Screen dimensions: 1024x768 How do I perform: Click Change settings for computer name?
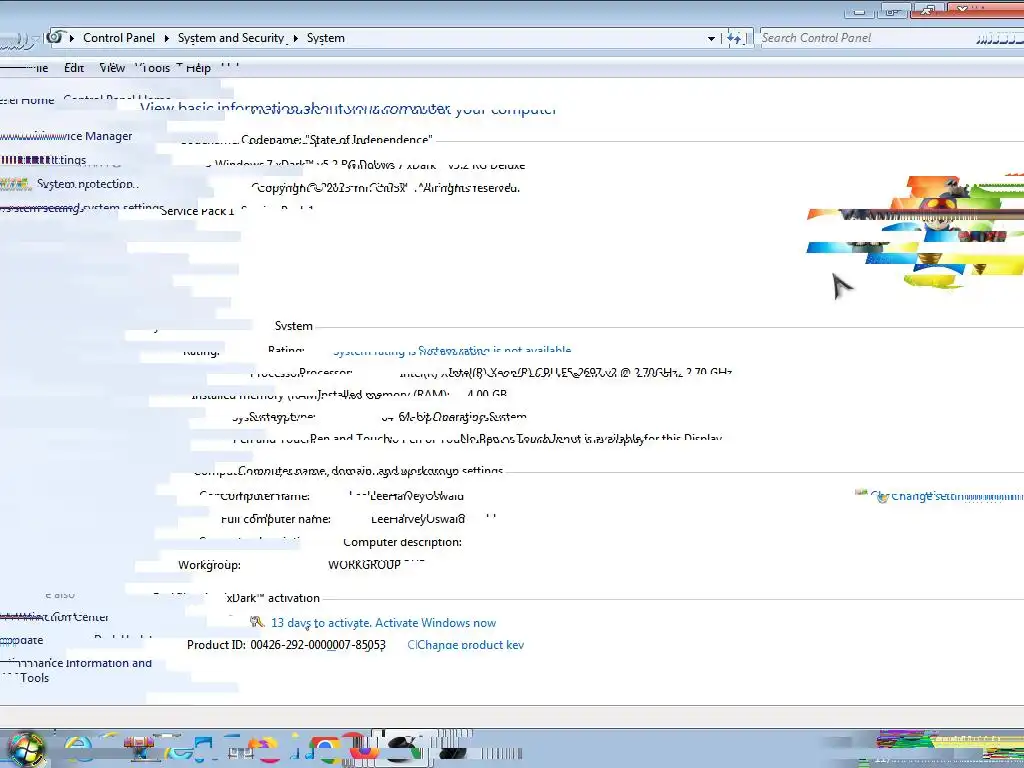[955, 496]
